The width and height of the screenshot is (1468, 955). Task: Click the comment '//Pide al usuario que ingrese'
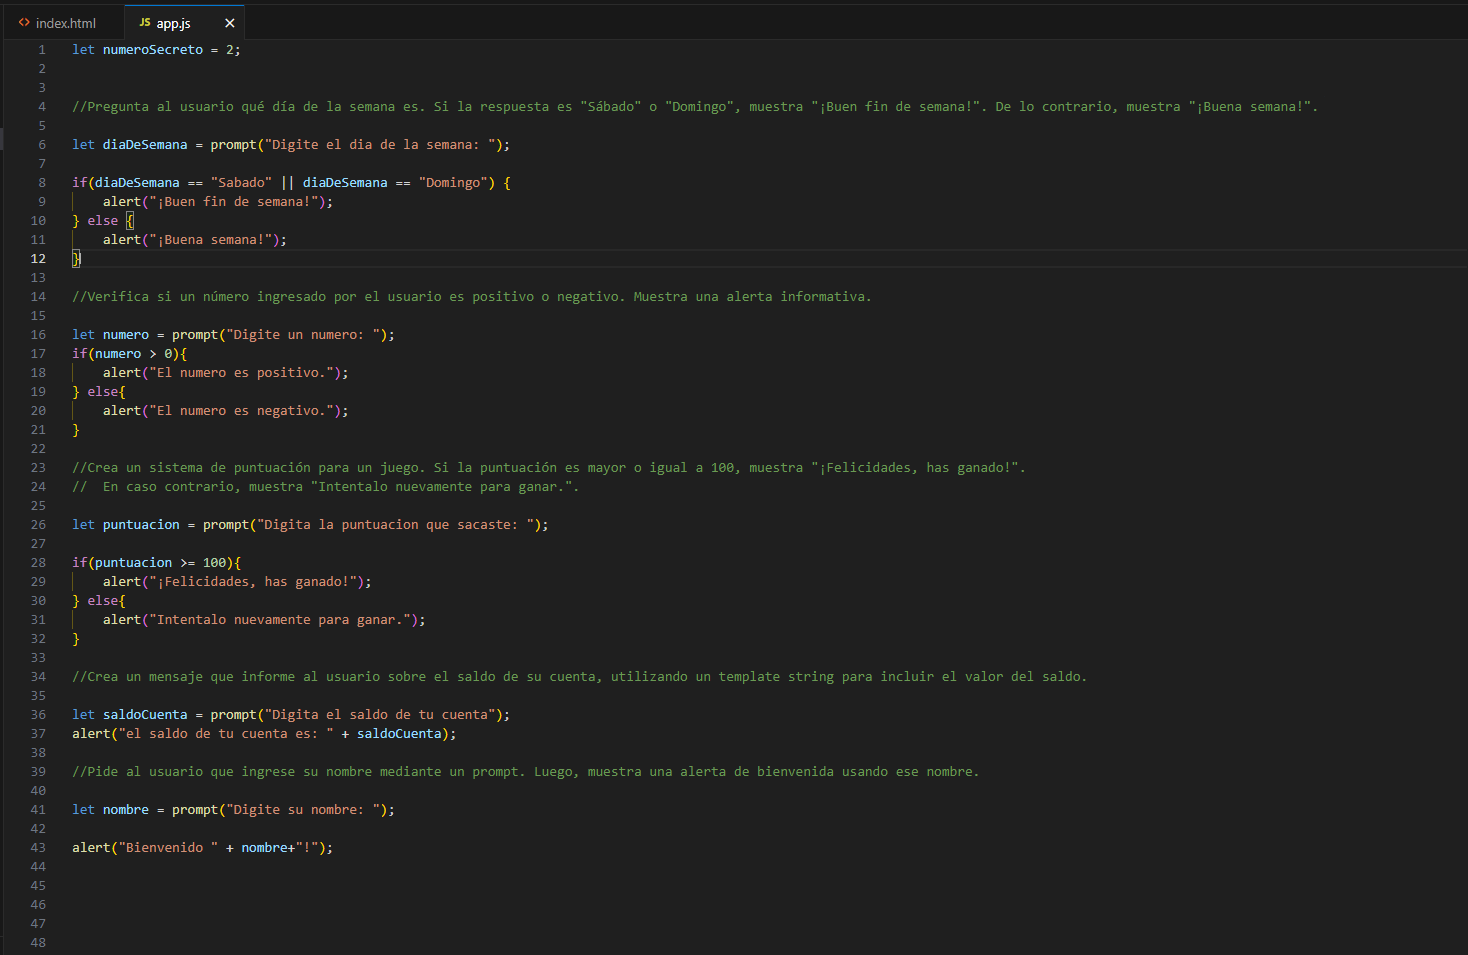click(x=526, y=772)
